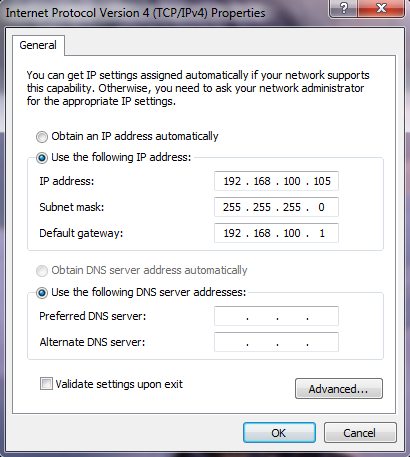Click the dialog title bar text
Viewport: 410px width, 457px height.
pyautogui.click(x=135, y=13)
